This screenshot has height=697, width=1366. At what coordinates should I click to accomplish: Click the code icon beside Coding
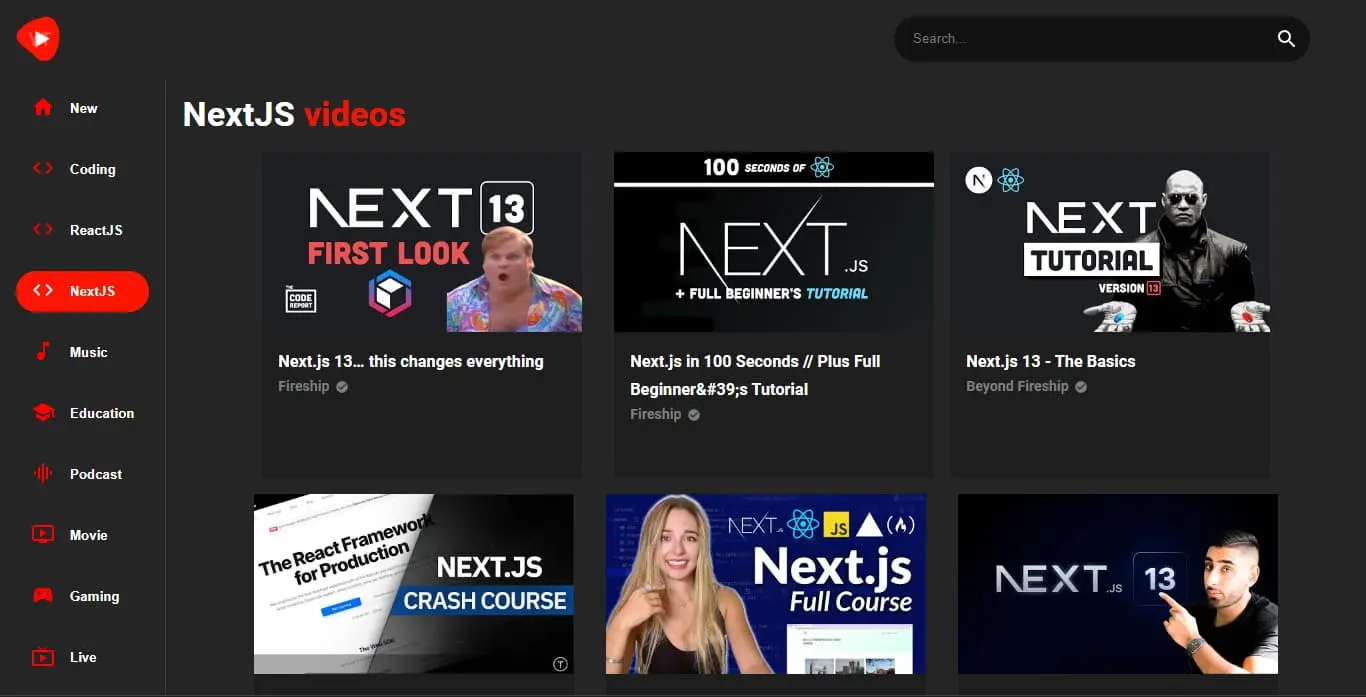(43, 168)
